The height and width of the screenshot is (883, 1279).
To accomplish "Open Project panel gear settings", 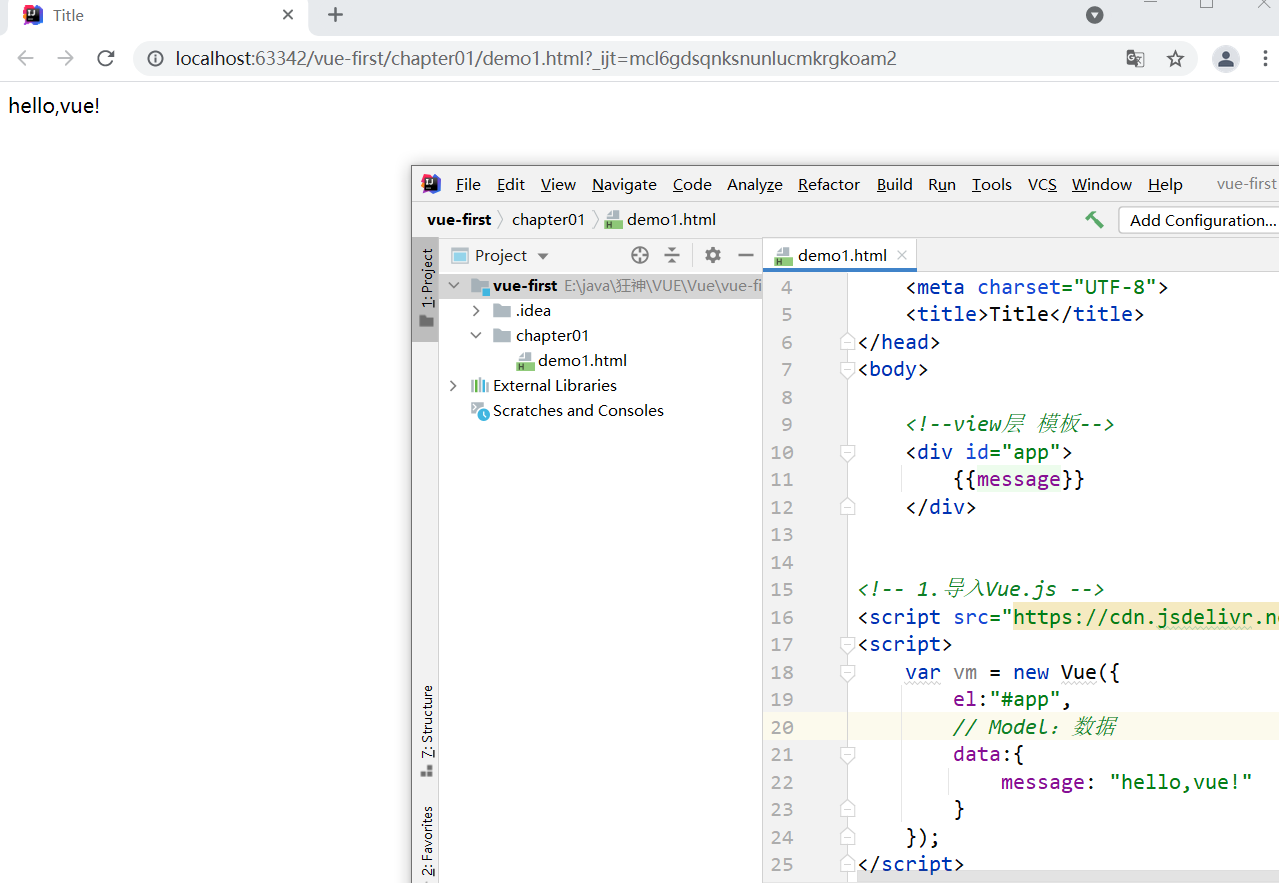I will pyautogui.click(x=712, y=255).
